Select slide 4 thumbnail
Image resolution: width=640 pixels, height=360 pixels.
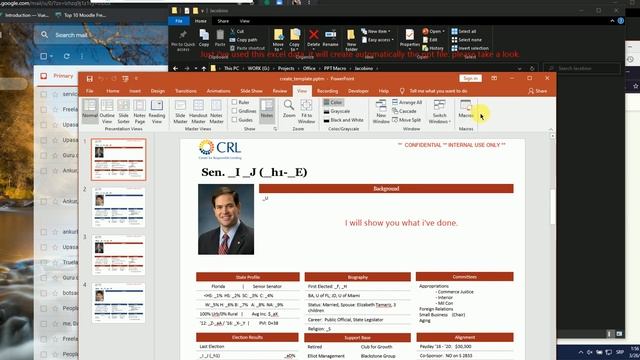pos(118,303)
